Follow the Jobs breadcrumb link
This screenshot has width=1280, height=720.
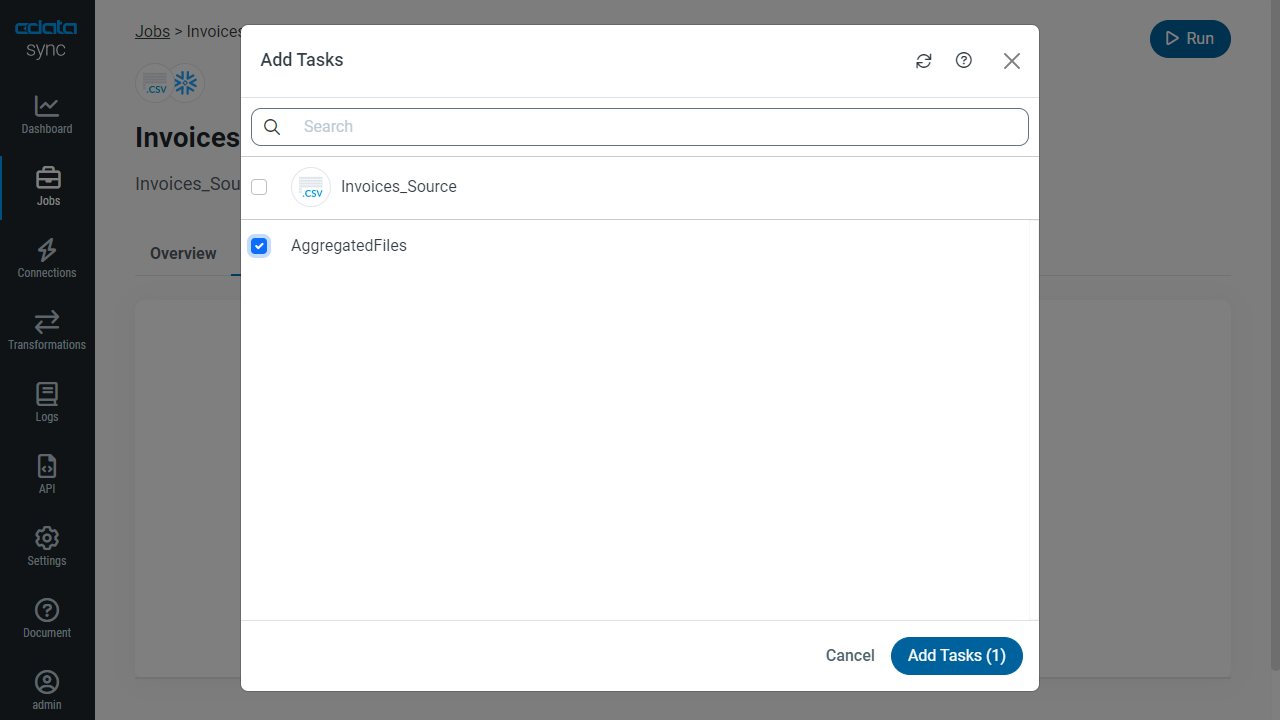(152, 31)
